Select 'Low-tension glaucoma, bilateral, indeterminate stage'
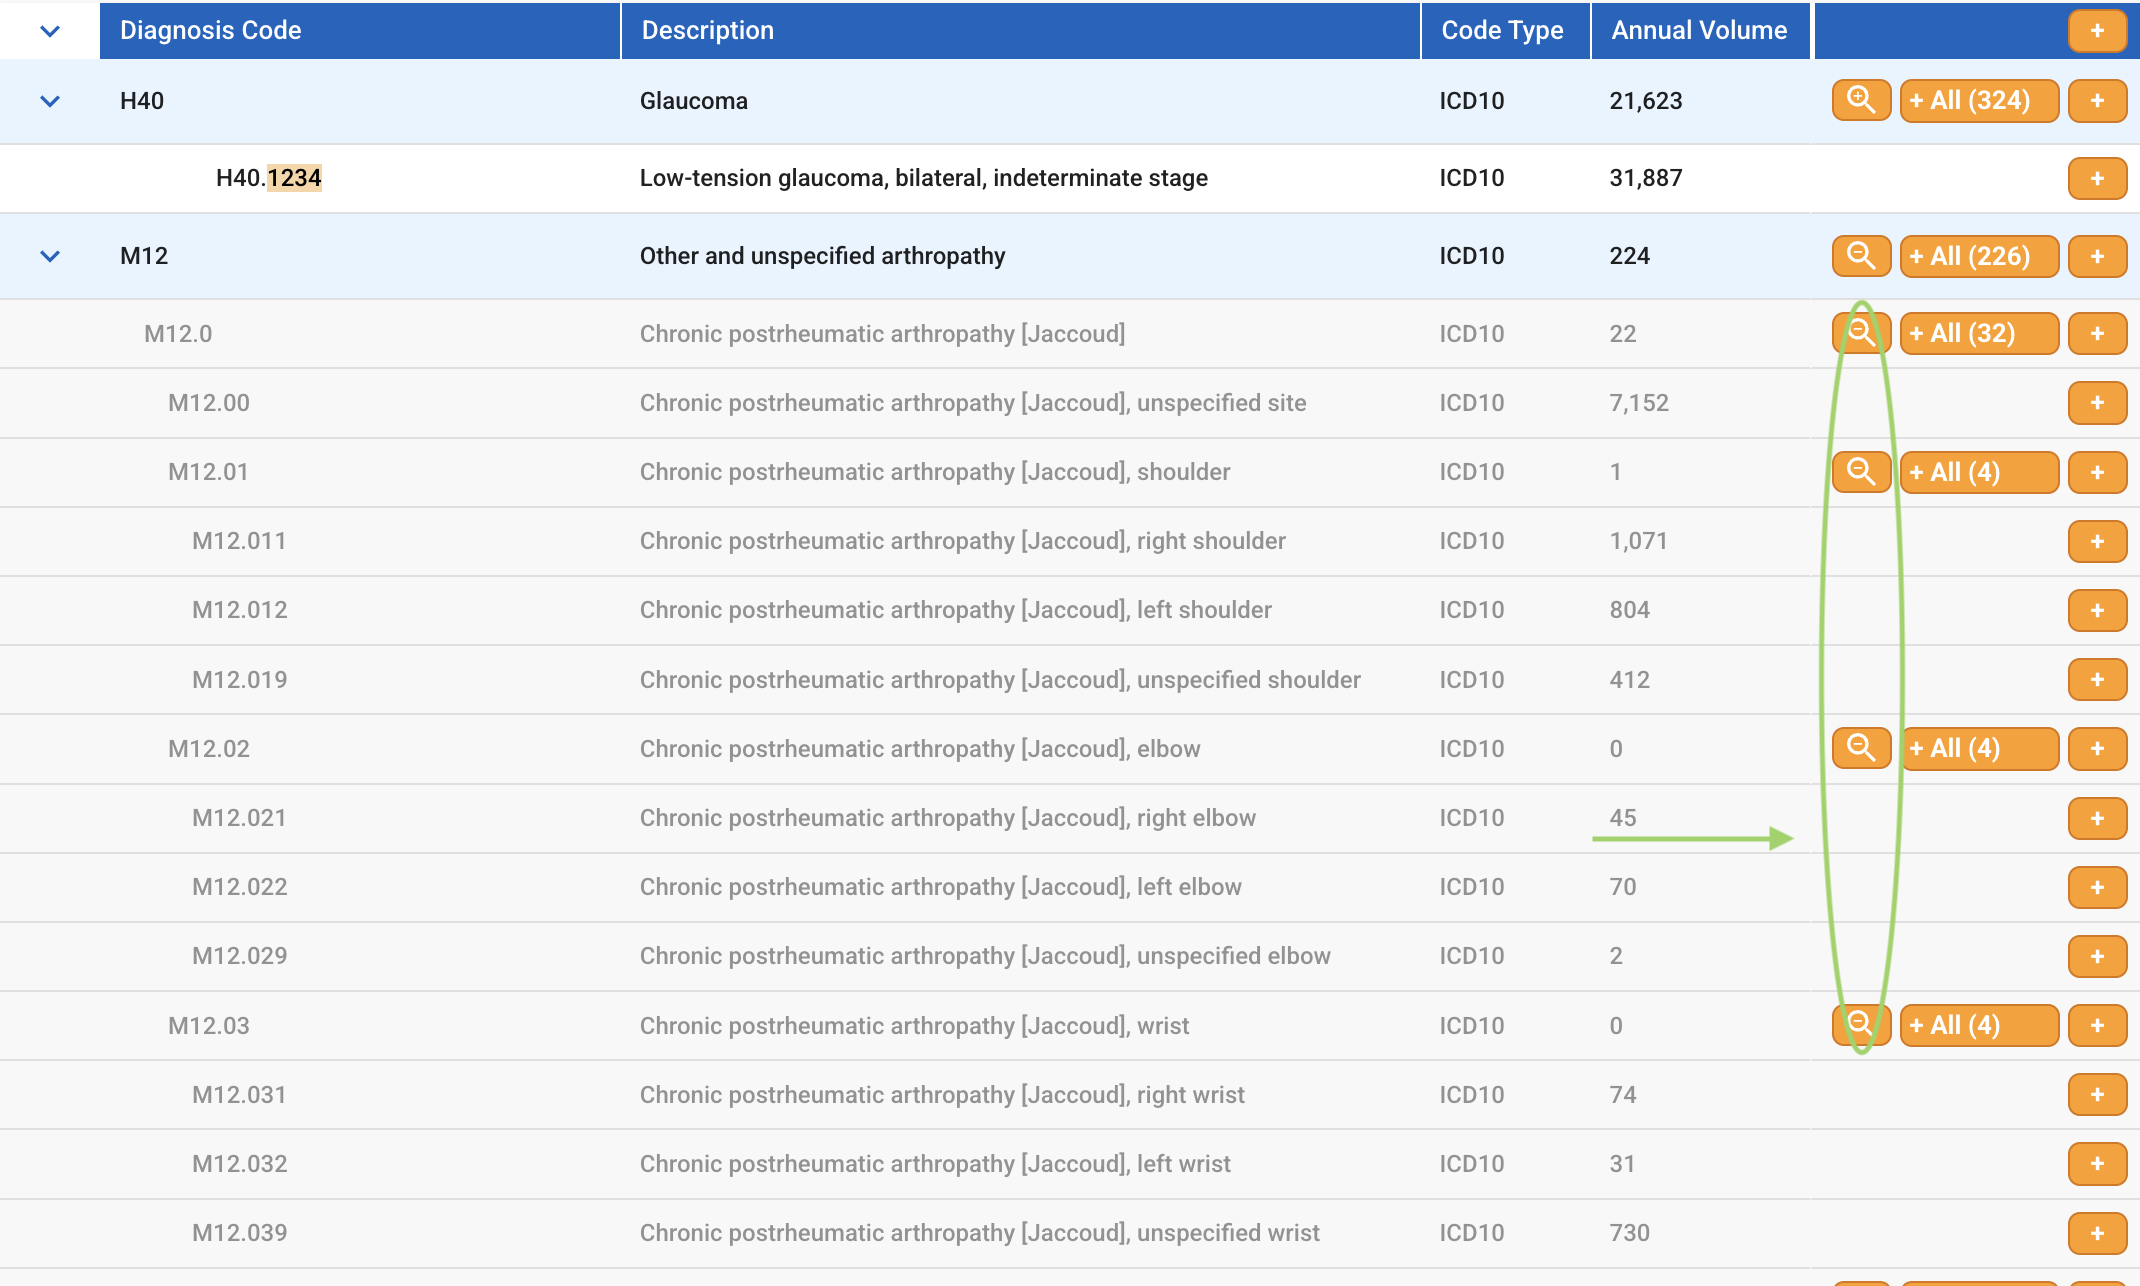Screen dimensions: 2140x1286 [924, 178]
